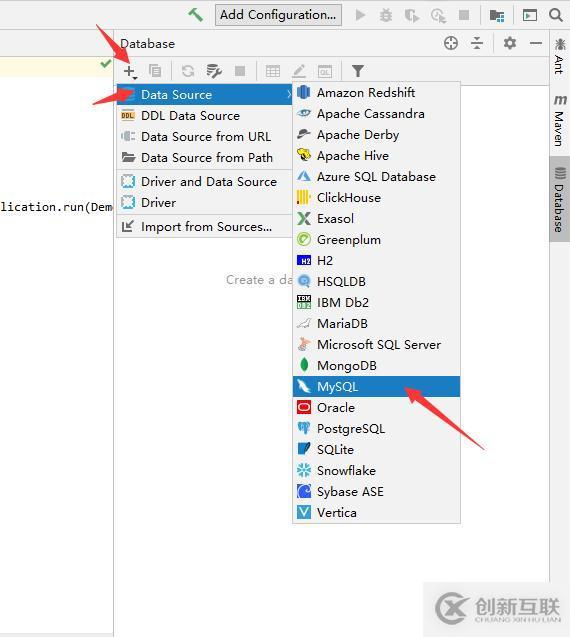Click the Profiler run icon

438,16
